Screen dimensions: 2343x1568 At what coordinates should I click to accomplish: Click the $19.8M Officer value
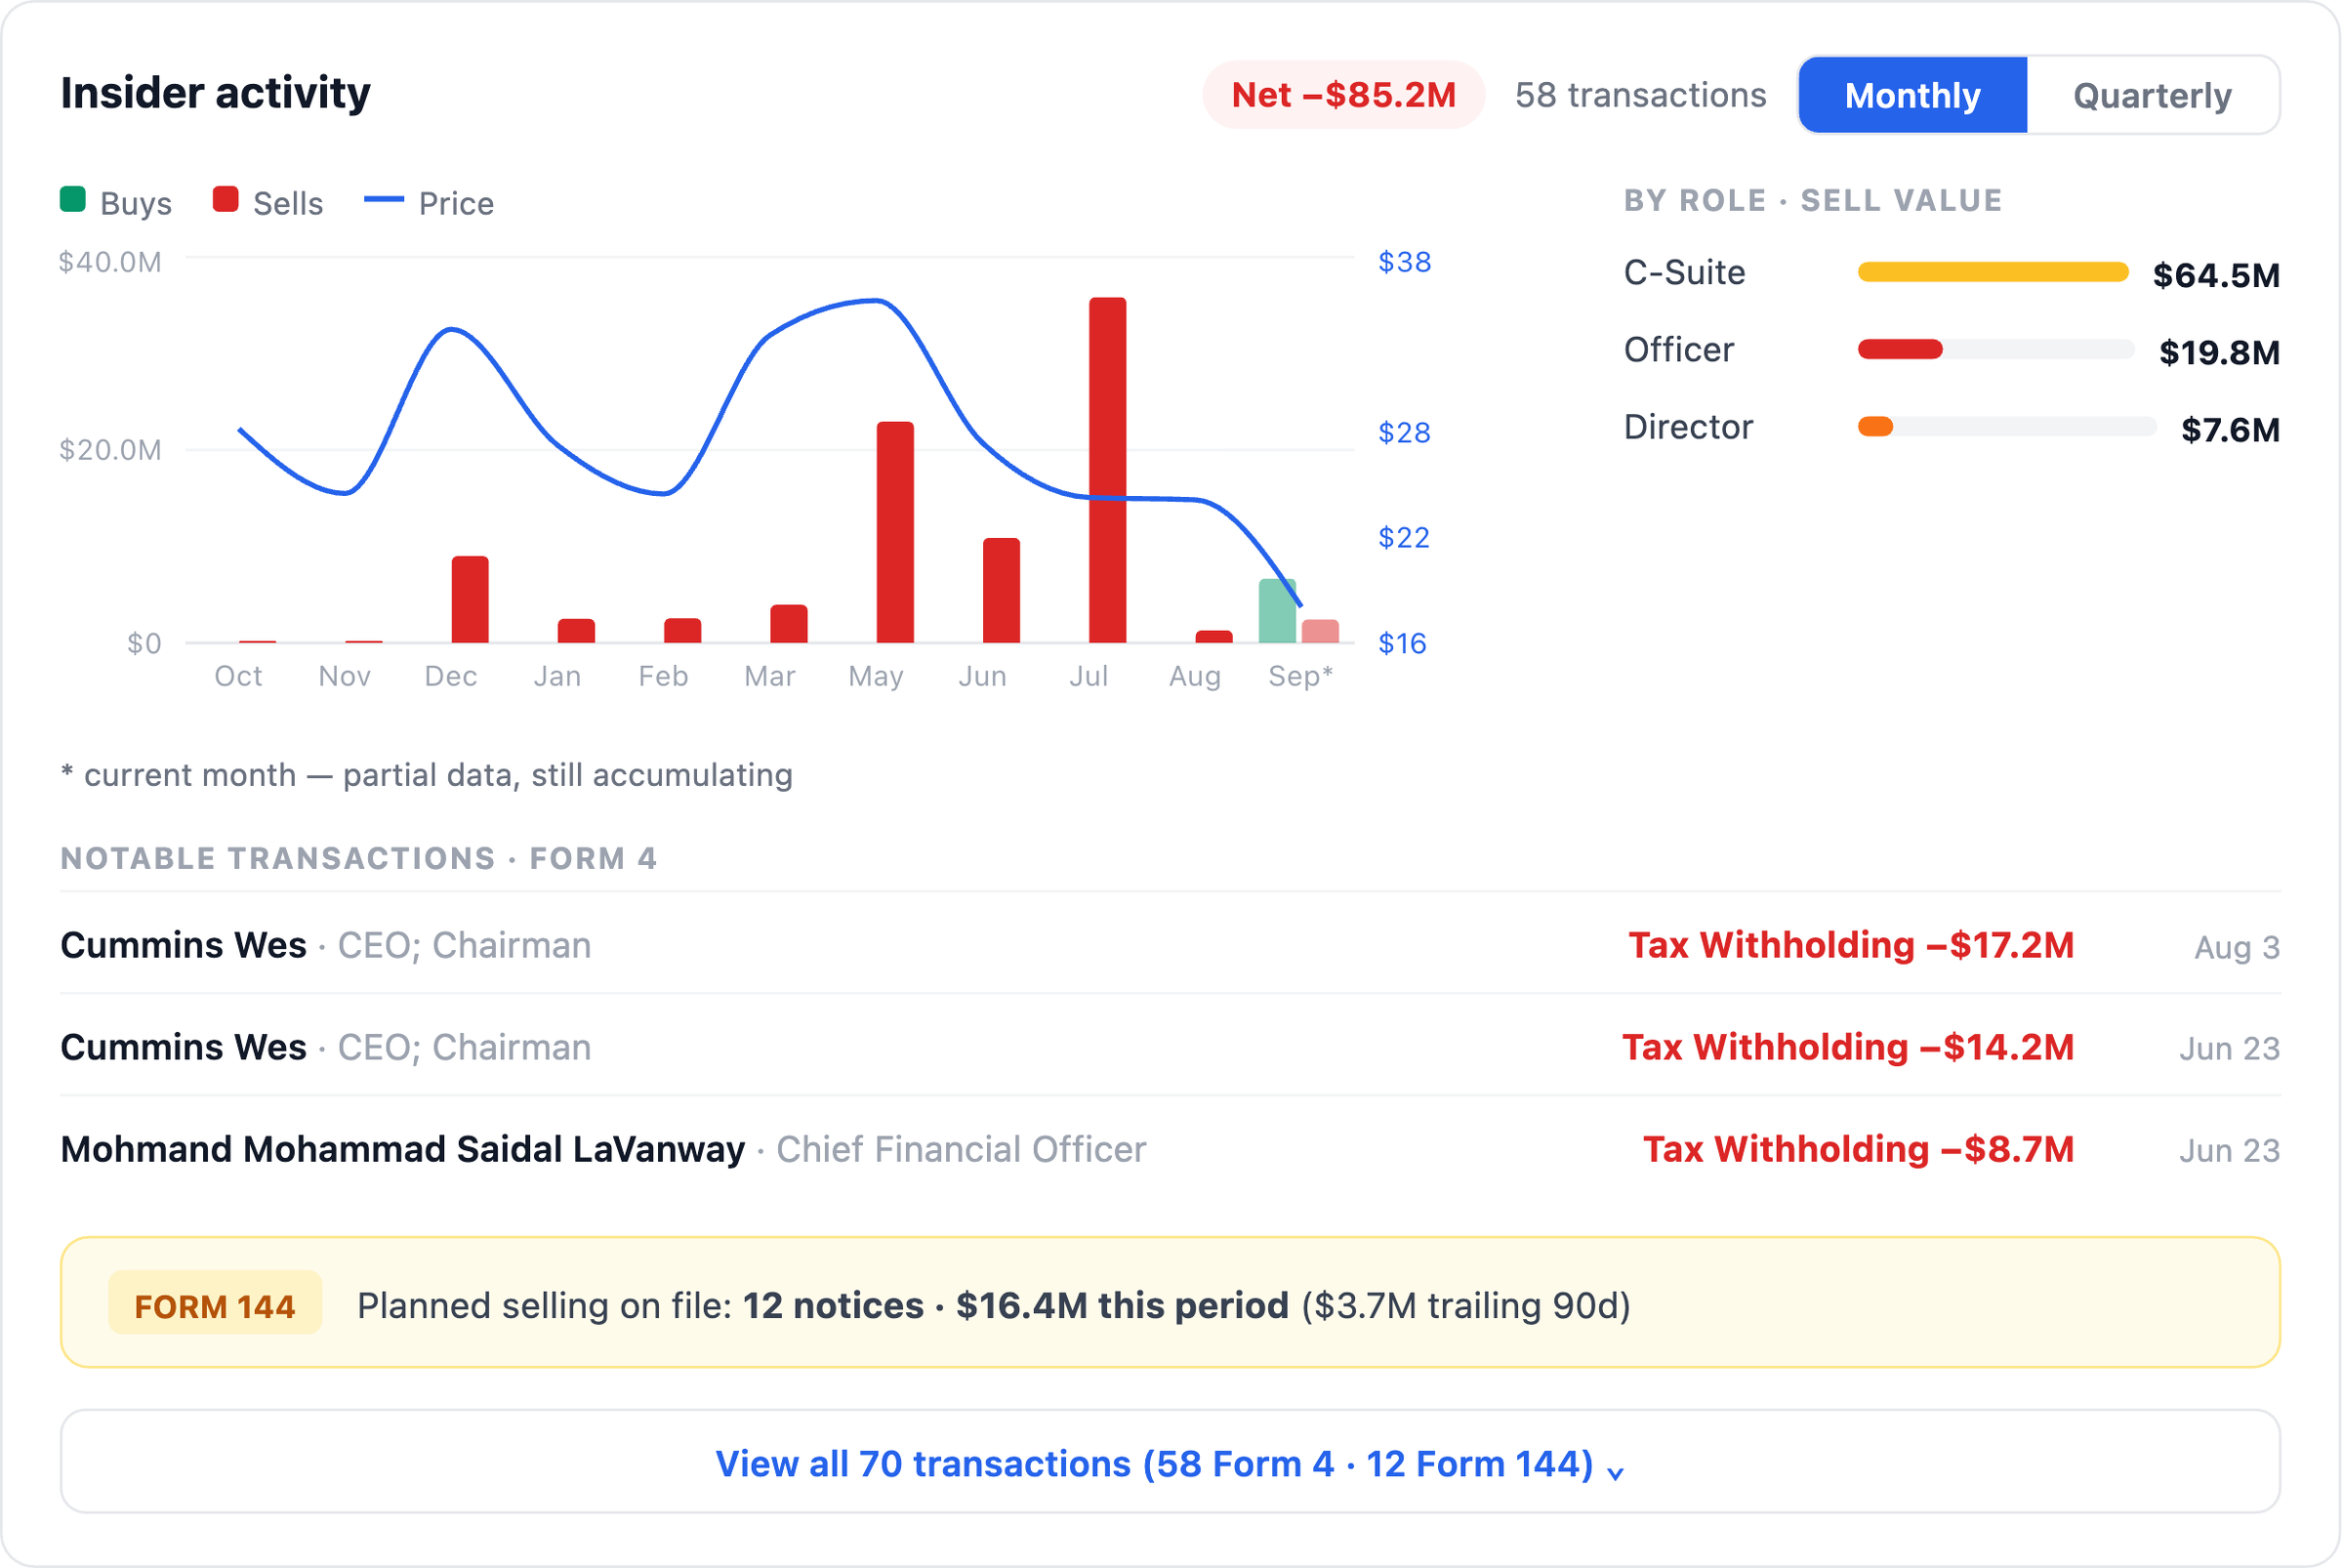tap(2220, 352)
